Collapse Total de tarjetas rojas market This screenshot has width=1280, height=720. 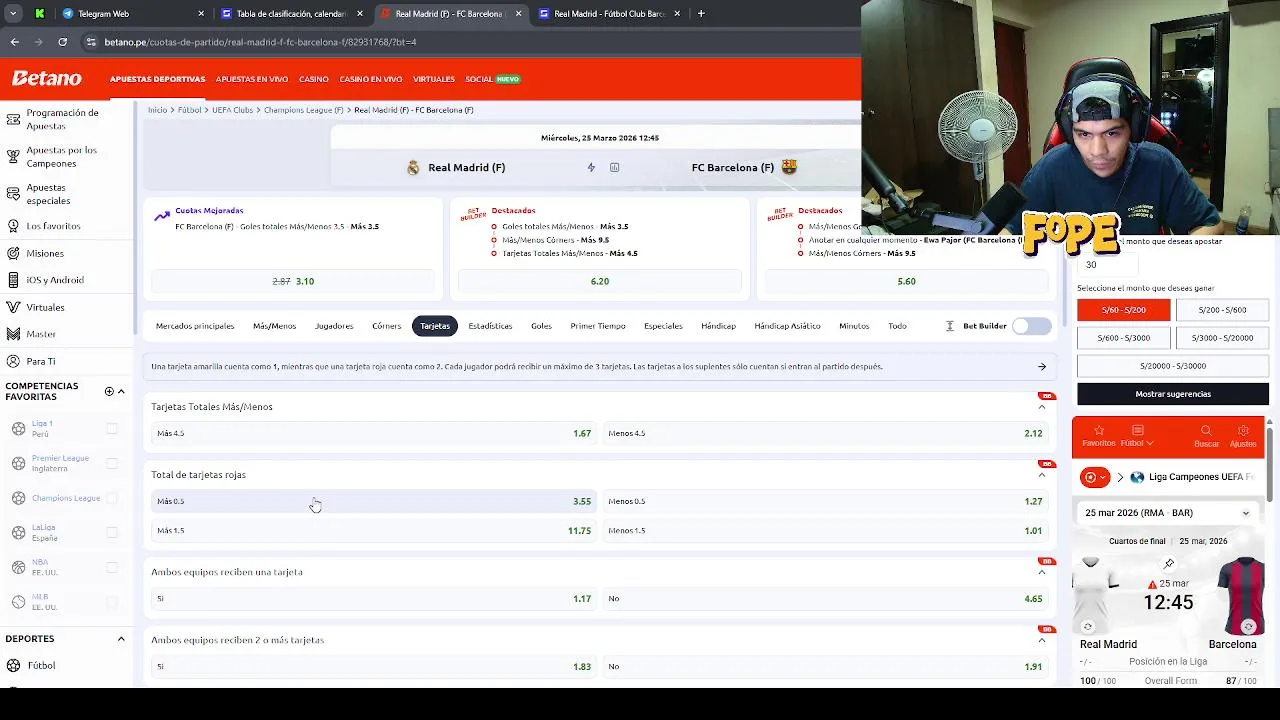(x=1041, y=475)
